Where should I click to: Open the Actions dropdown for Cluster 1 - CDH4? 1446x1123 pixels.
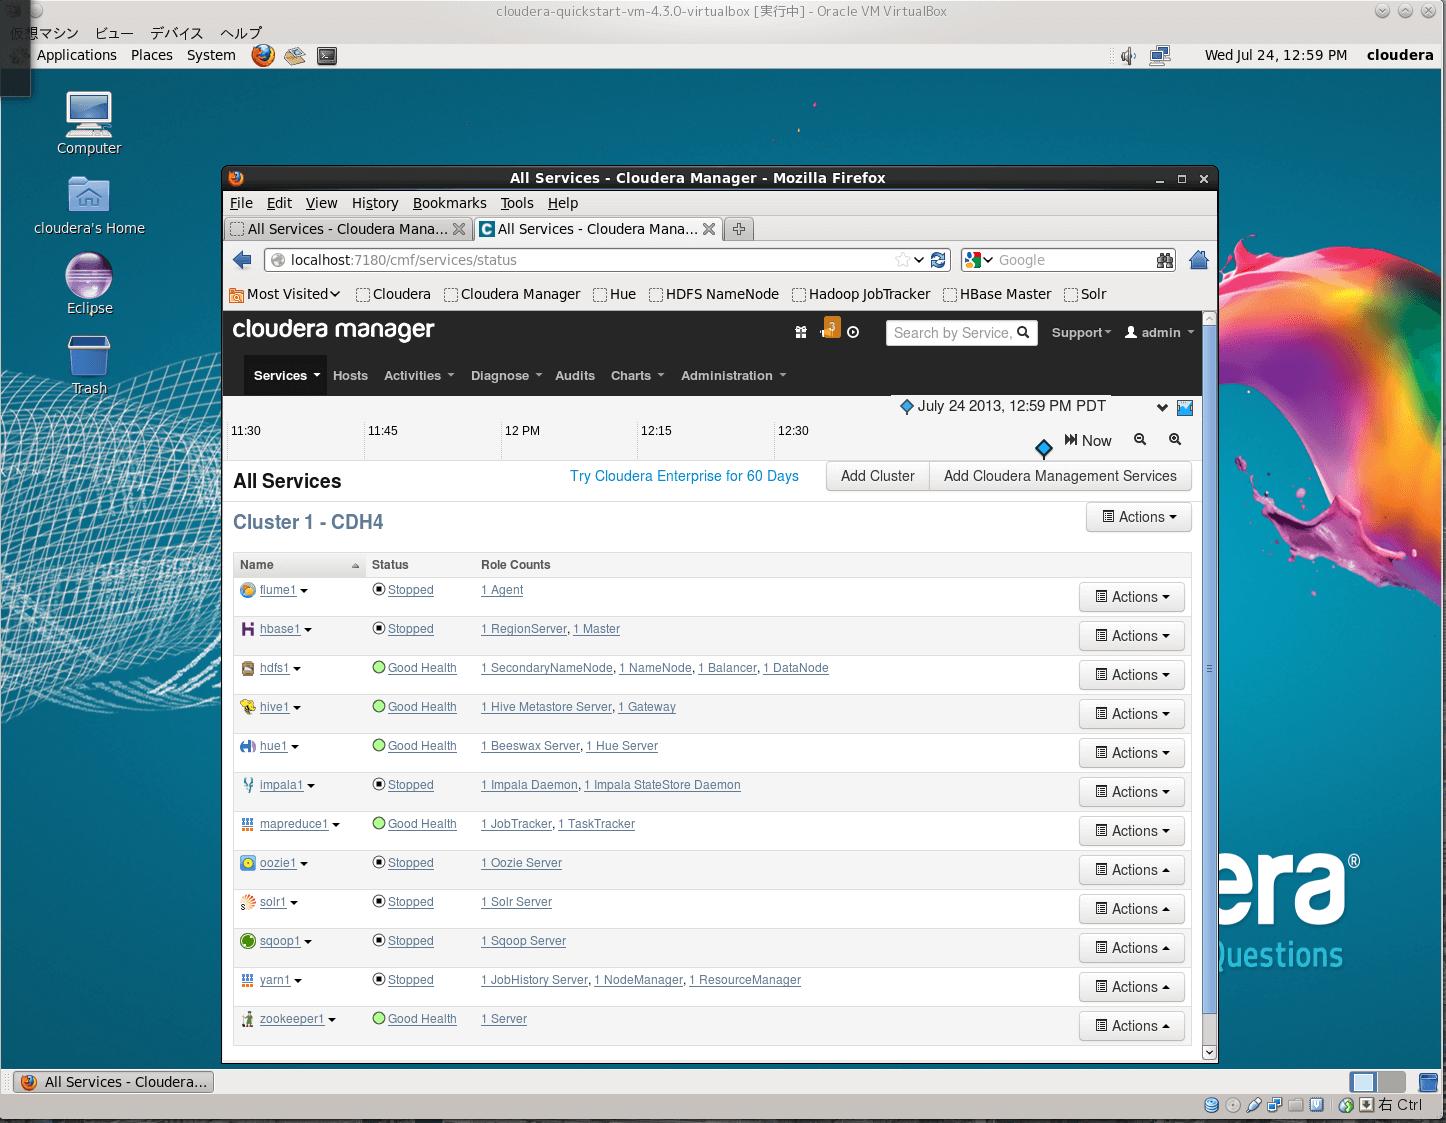(x=1139, y=517)
